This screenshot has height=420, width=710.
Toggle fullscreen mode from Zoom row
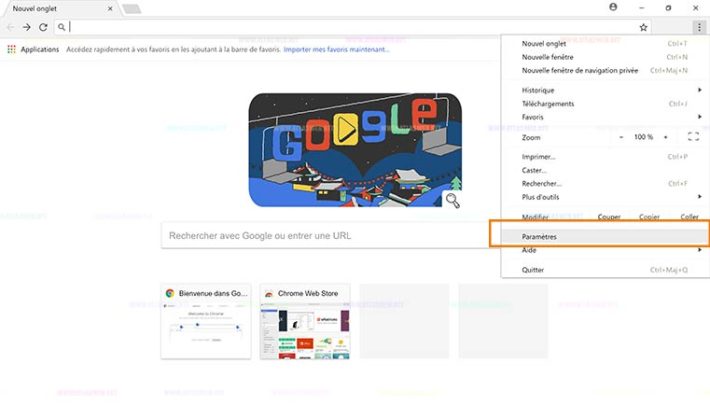[694, 137]
